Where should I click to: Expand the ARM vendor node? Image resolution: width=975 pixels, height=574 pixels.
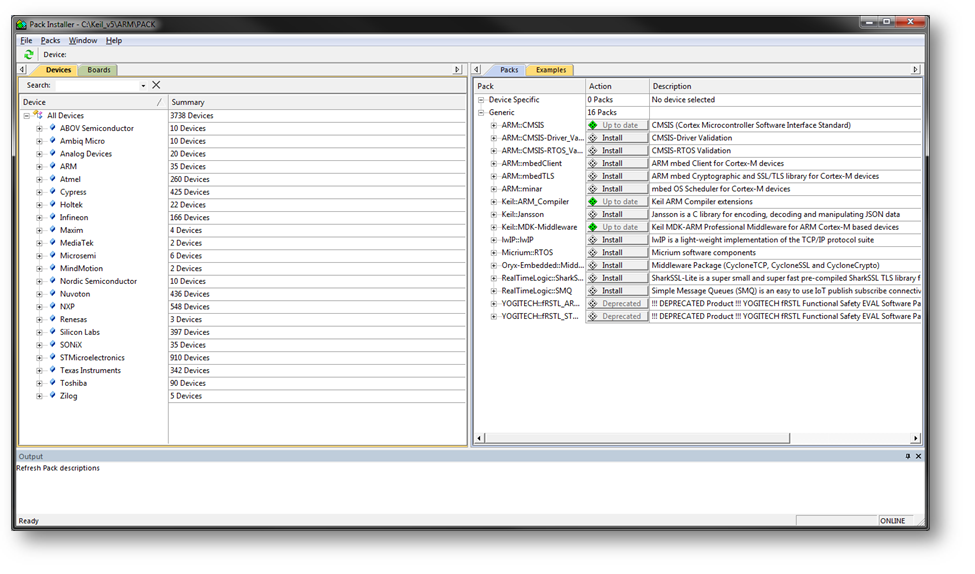coord(39,167)
